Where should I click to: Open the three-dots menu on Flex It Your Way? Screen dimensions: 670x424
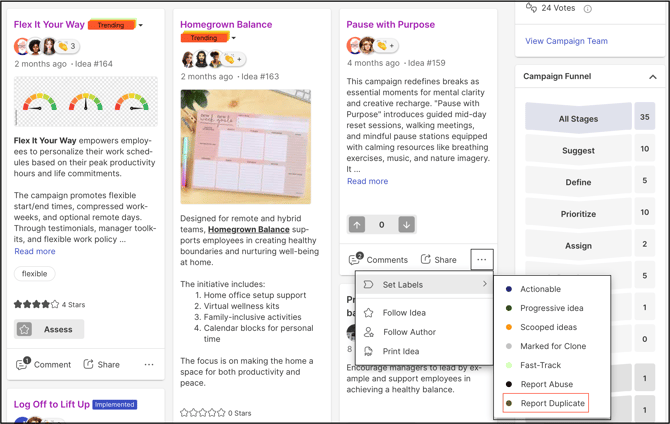149,365
